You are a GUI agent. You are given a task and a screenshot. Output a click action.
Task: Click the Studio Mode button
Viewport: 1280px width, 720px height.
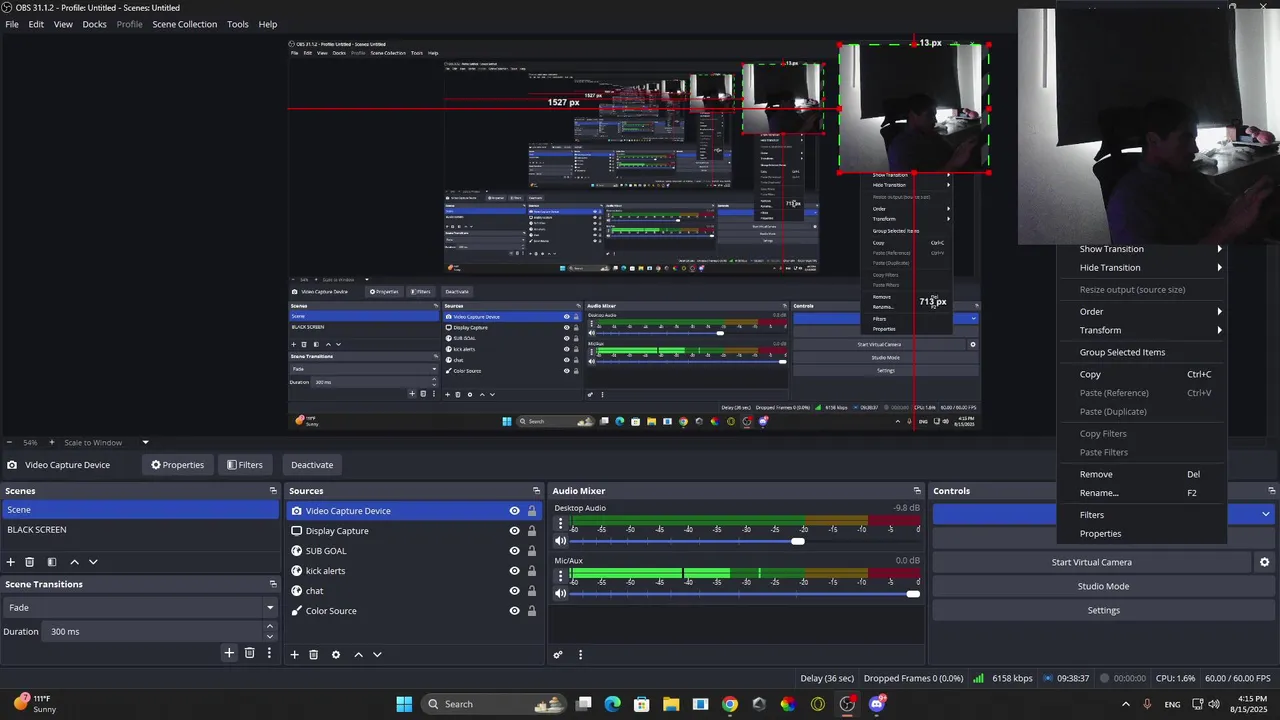click(1103, 587)
